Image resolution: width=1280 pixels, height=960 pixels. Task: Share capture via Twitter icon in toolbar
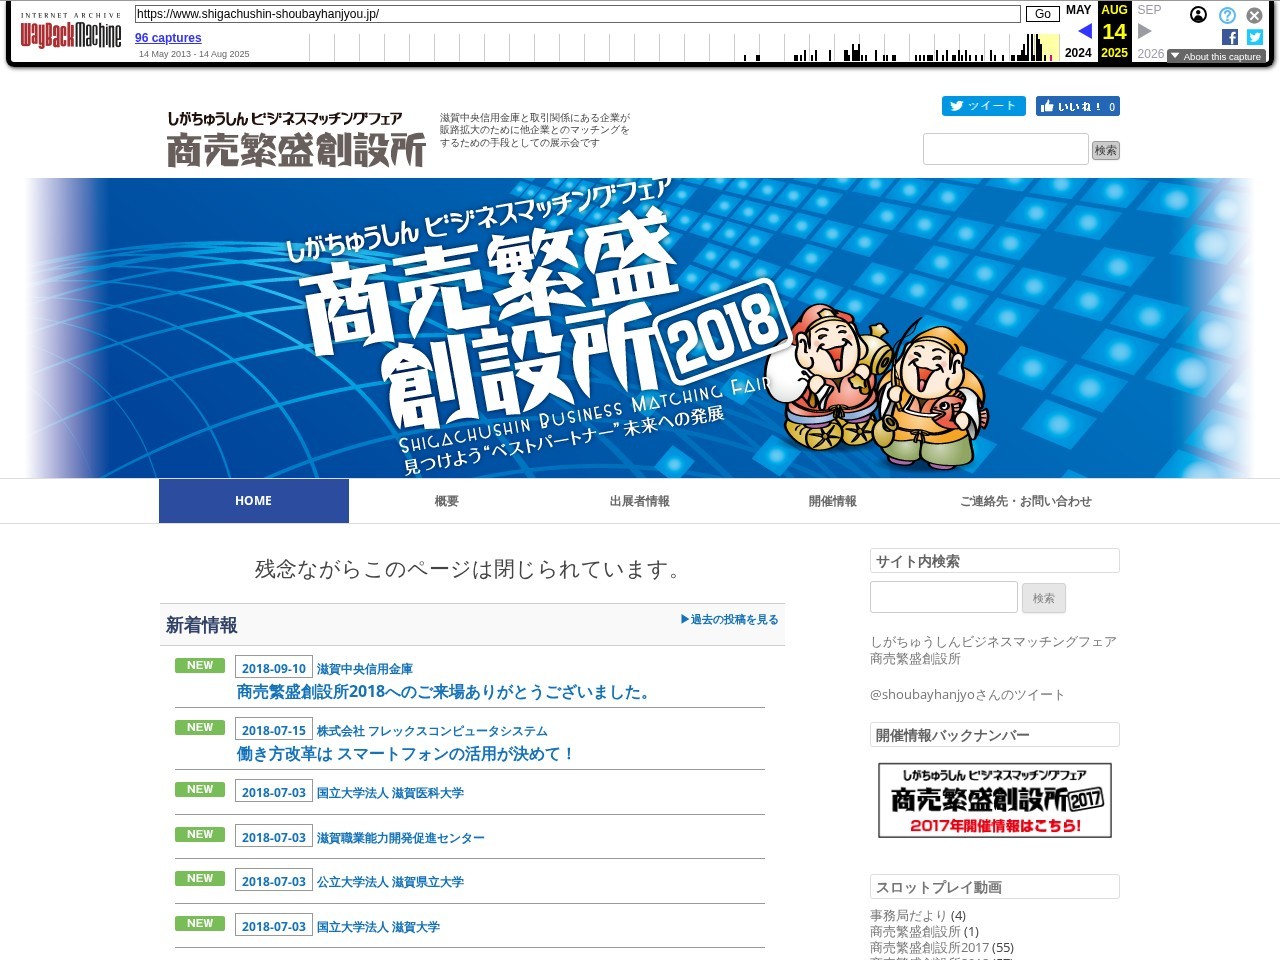pos(1255,37)
